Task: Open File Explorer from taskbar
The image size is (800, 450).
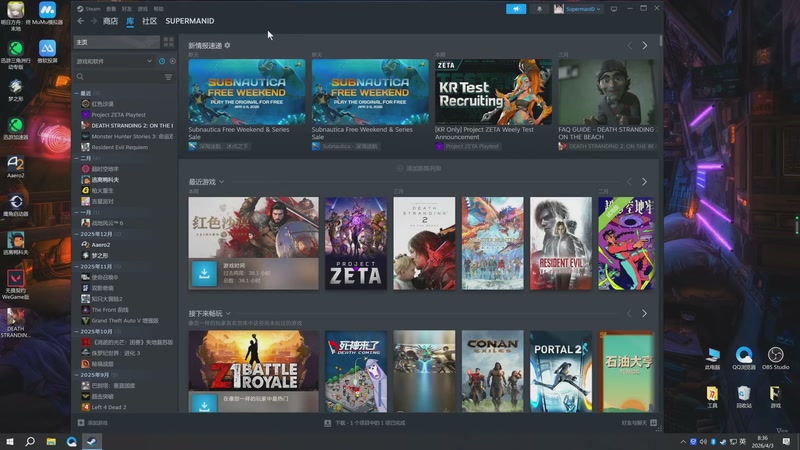Action: (51, 441)
